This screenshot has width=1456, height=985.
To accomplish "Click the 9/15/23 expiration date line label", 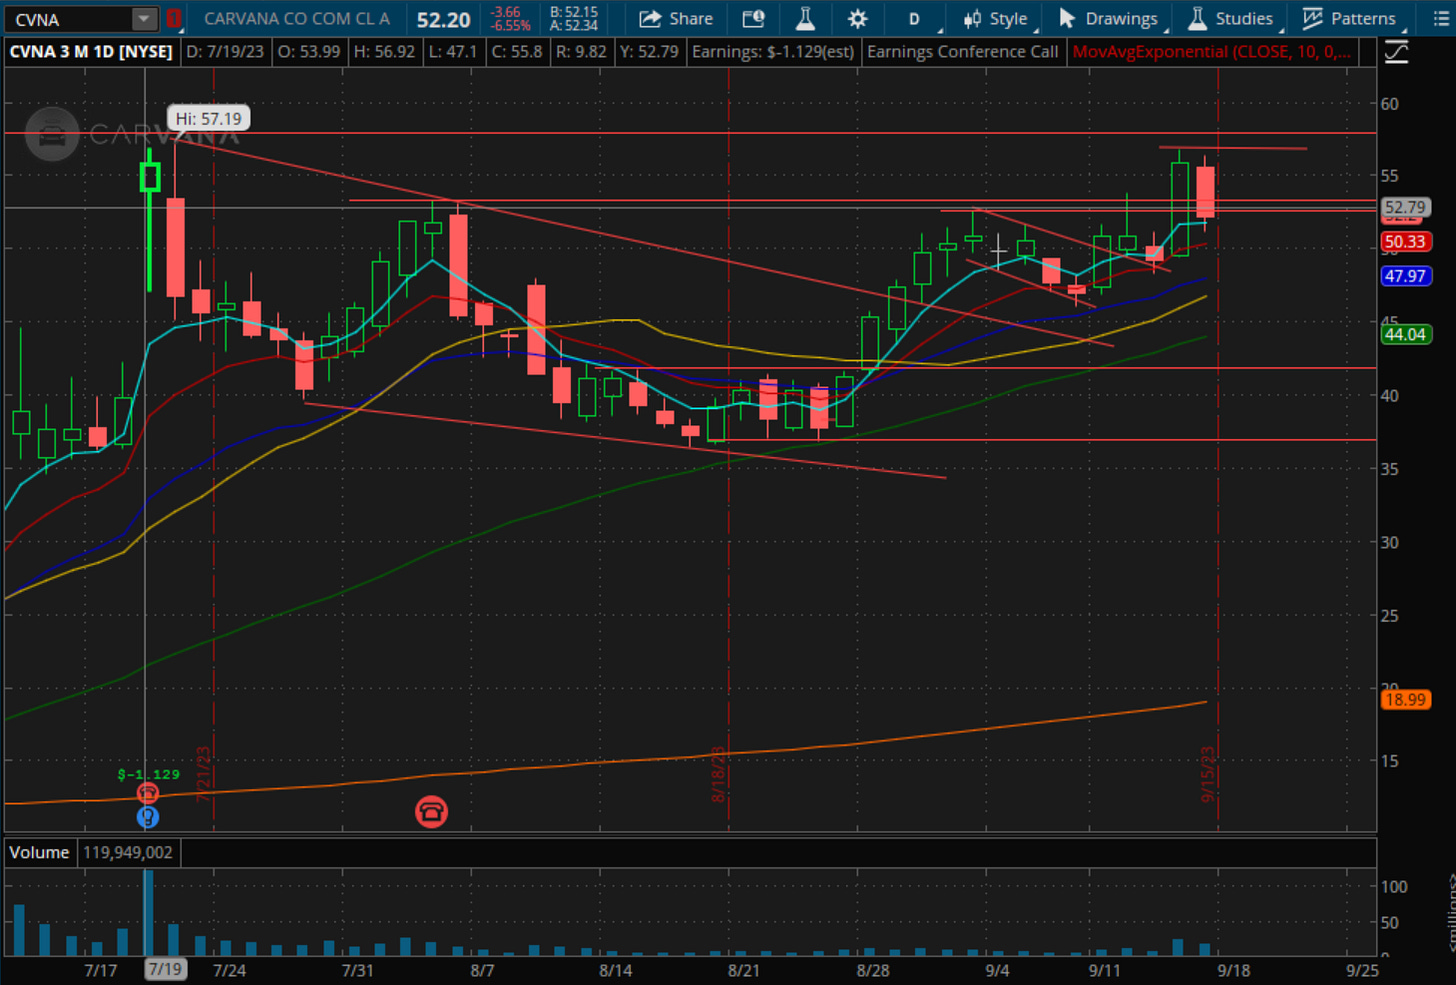I will coord(1208,774).
